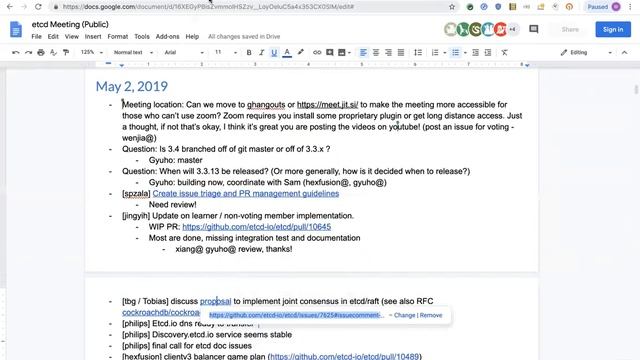Open meet.jit.si link in document
Screen dimensions: 640x360
pyautogui.click(x=327, y=104)
